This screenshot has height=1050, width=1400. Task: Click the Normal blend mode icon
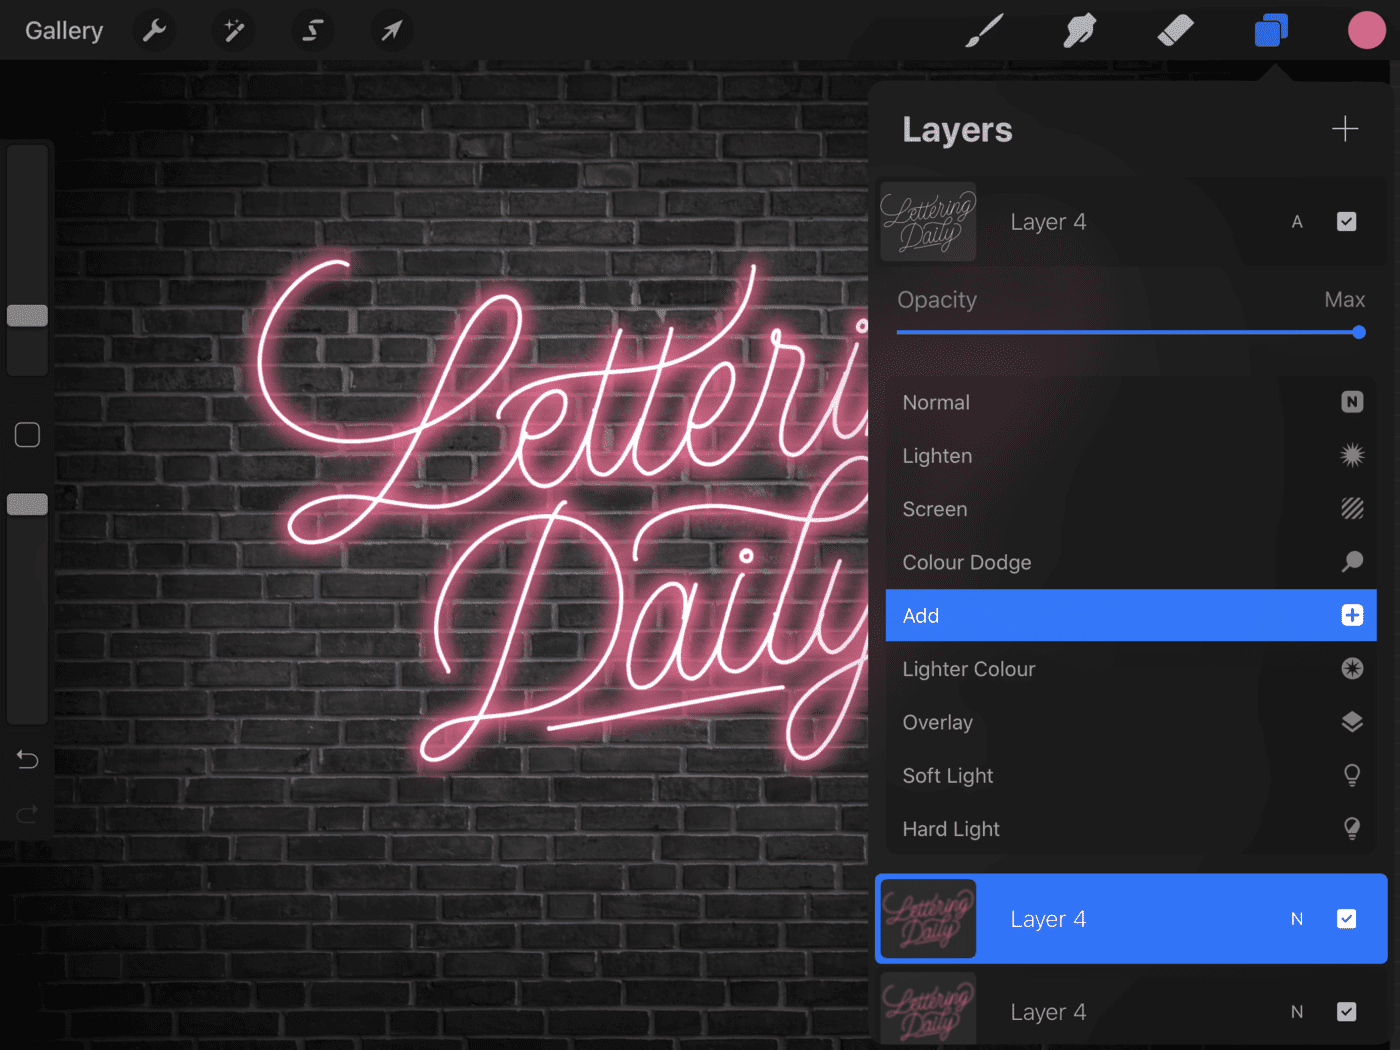click(x=1352, y=402)
